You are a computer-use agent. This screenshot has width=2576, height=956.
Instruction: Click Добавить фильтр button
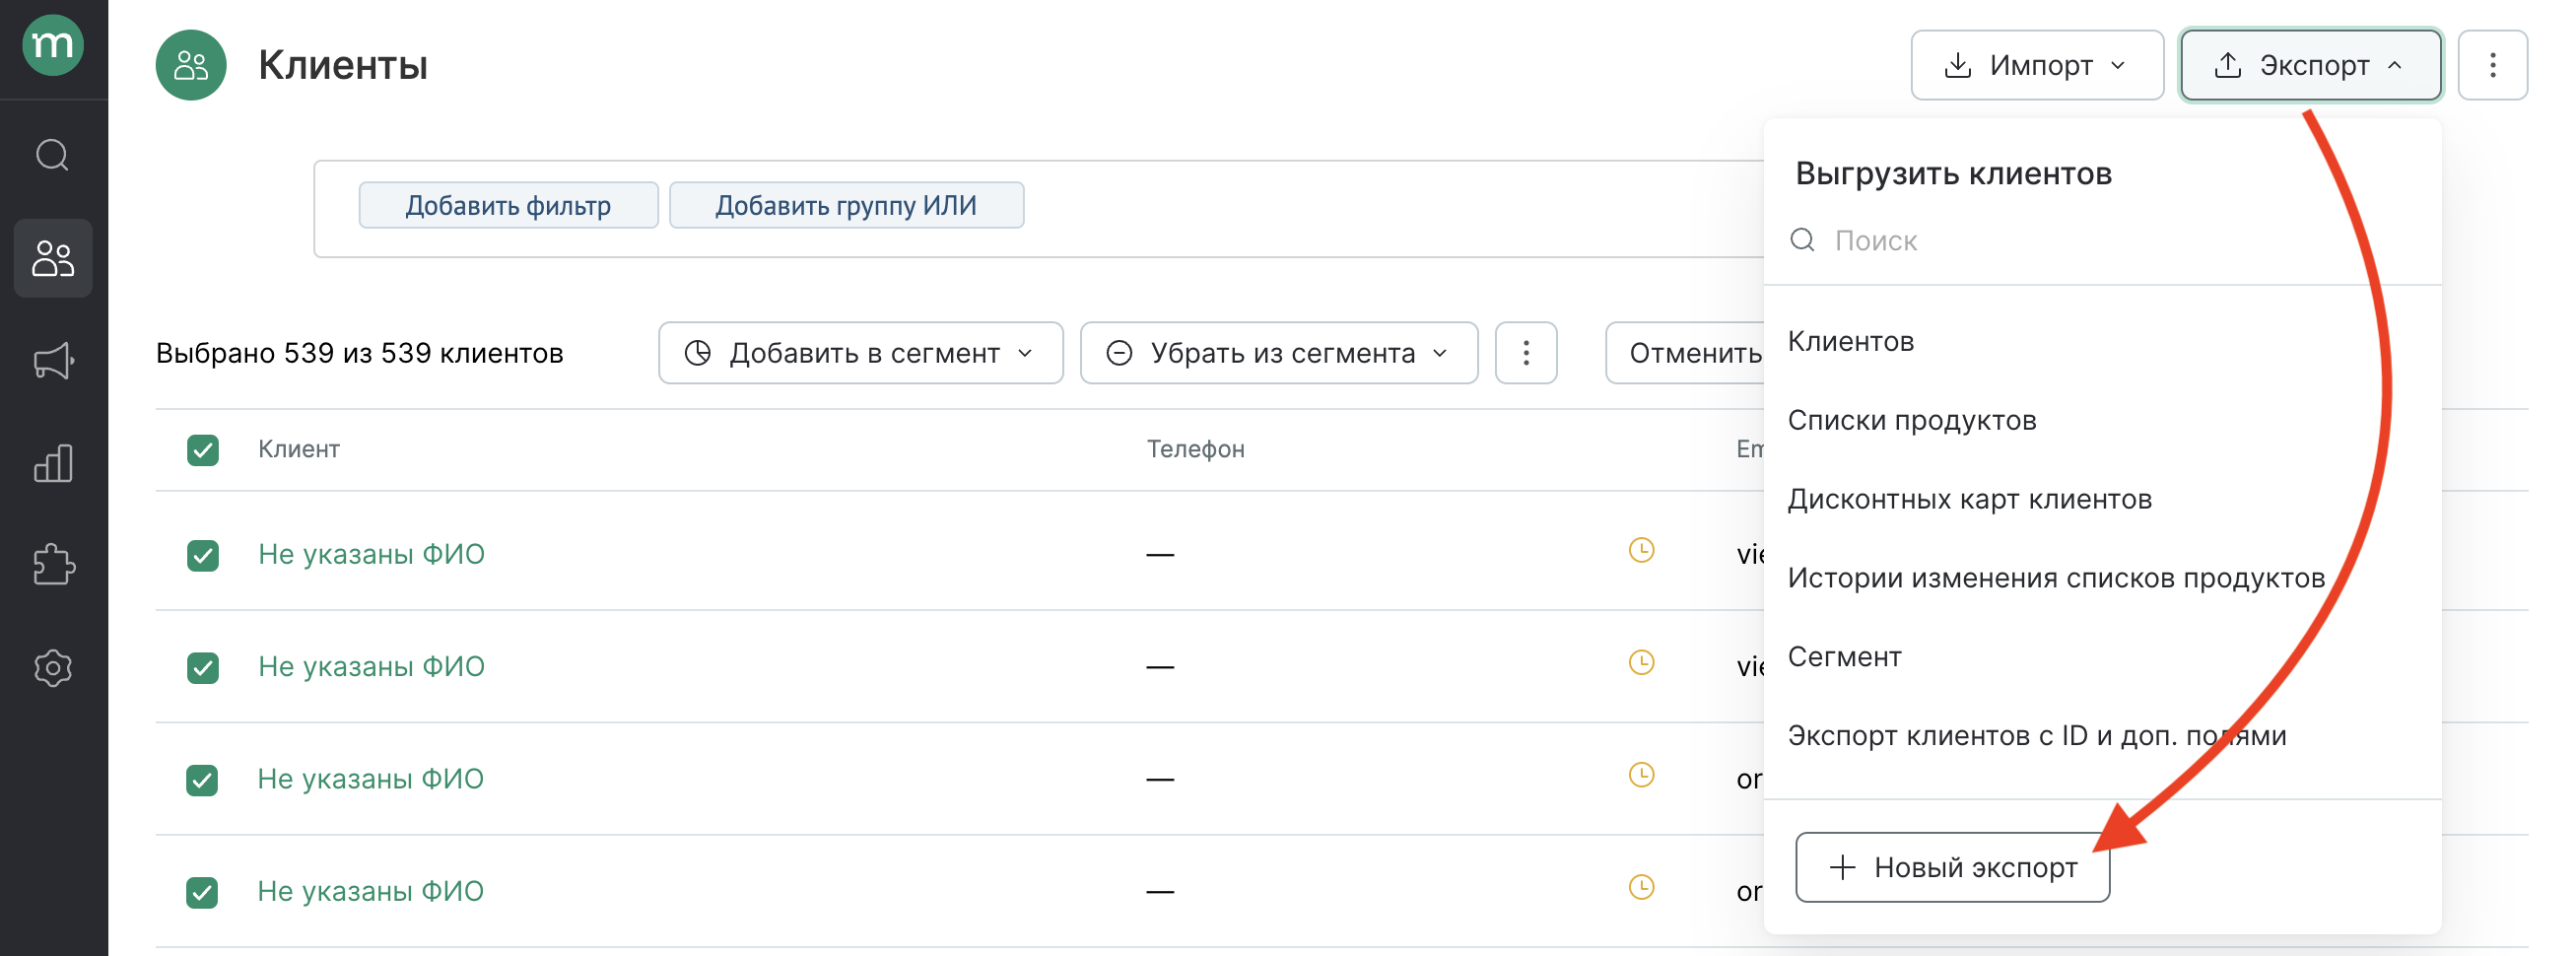508,205
